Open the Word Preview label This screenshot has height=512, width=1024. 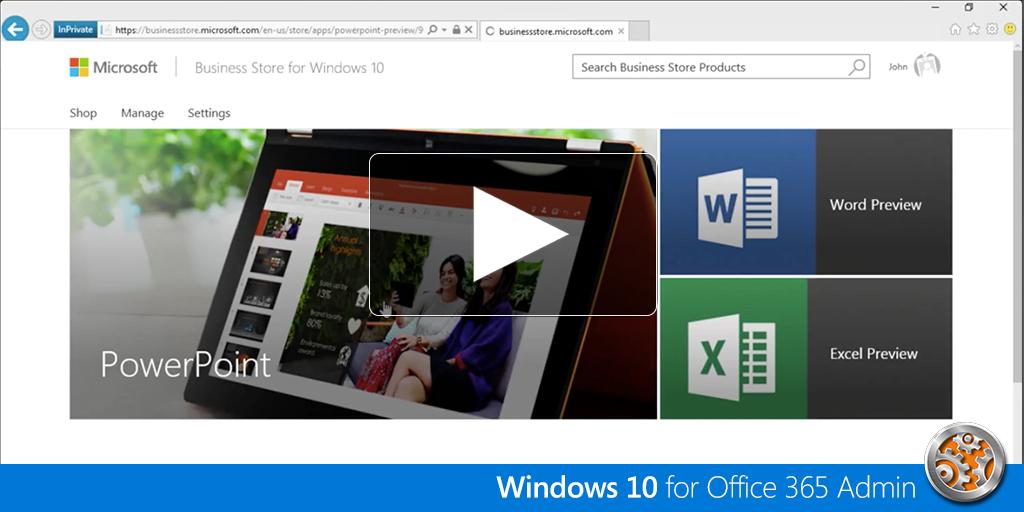point(875,204)
